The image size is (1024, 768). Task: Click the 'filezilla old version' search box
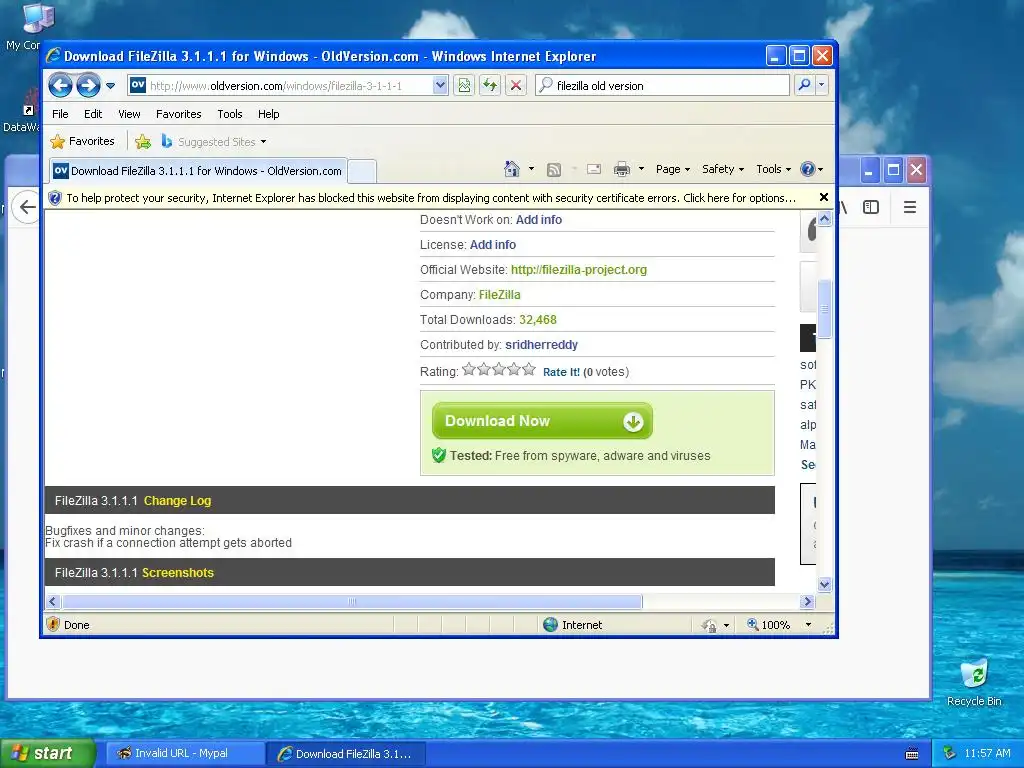[663, 86]
